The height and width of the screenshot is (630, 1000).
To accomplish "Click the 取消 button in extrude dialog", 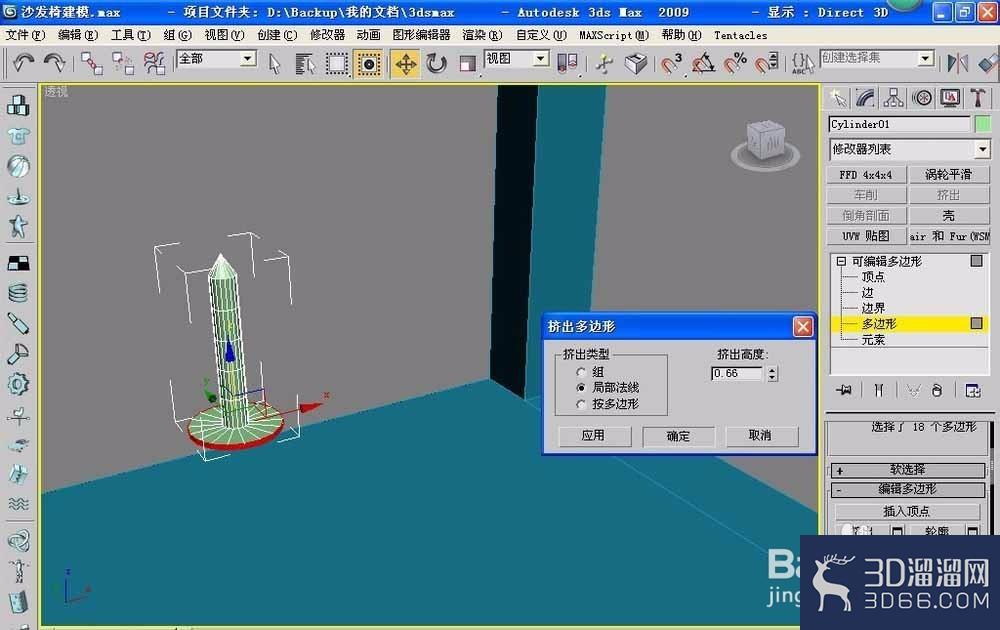I will [x=760, y=436].
